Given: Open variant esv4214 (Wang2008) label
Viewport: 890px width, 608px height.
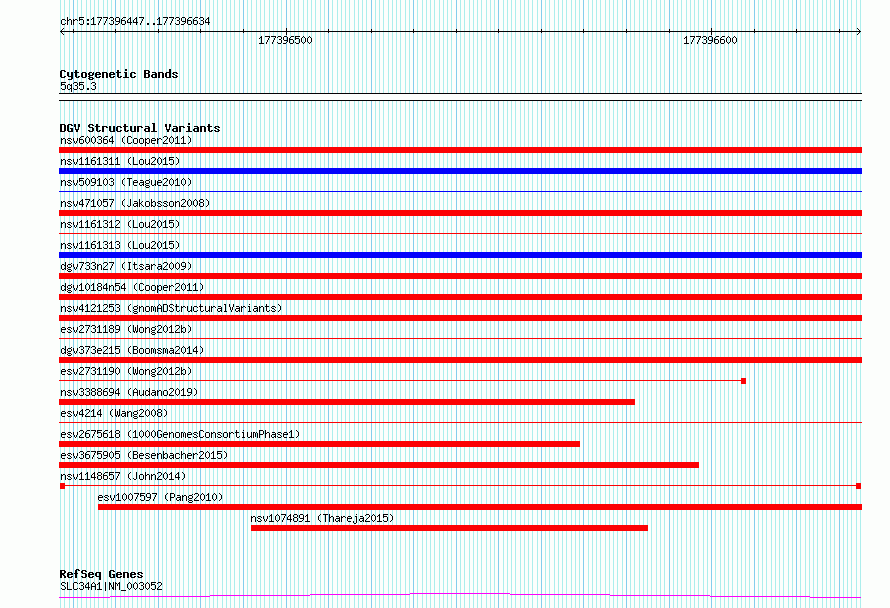Looking at the screenshot, I should tap(114, 413).
